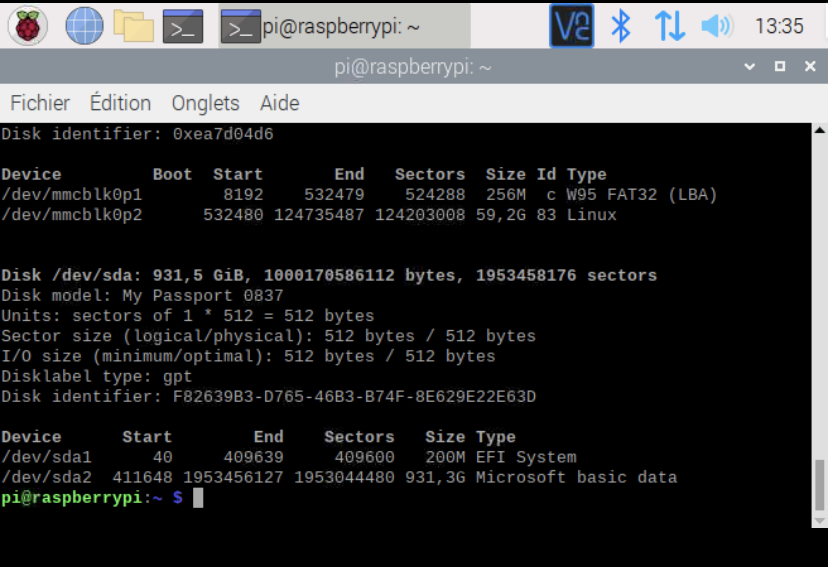Viewport: 828px width, 567px height.
Task: Open the file manager folders icon
Action: click(133, 25)
